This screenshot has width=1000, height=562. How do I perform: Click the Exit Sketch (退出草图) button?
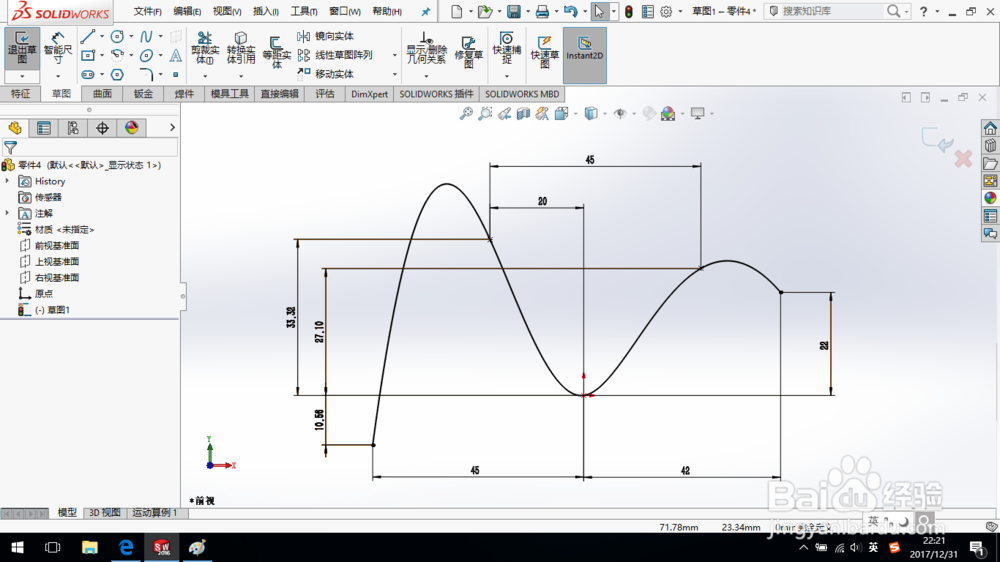click(x=22, y=48)
